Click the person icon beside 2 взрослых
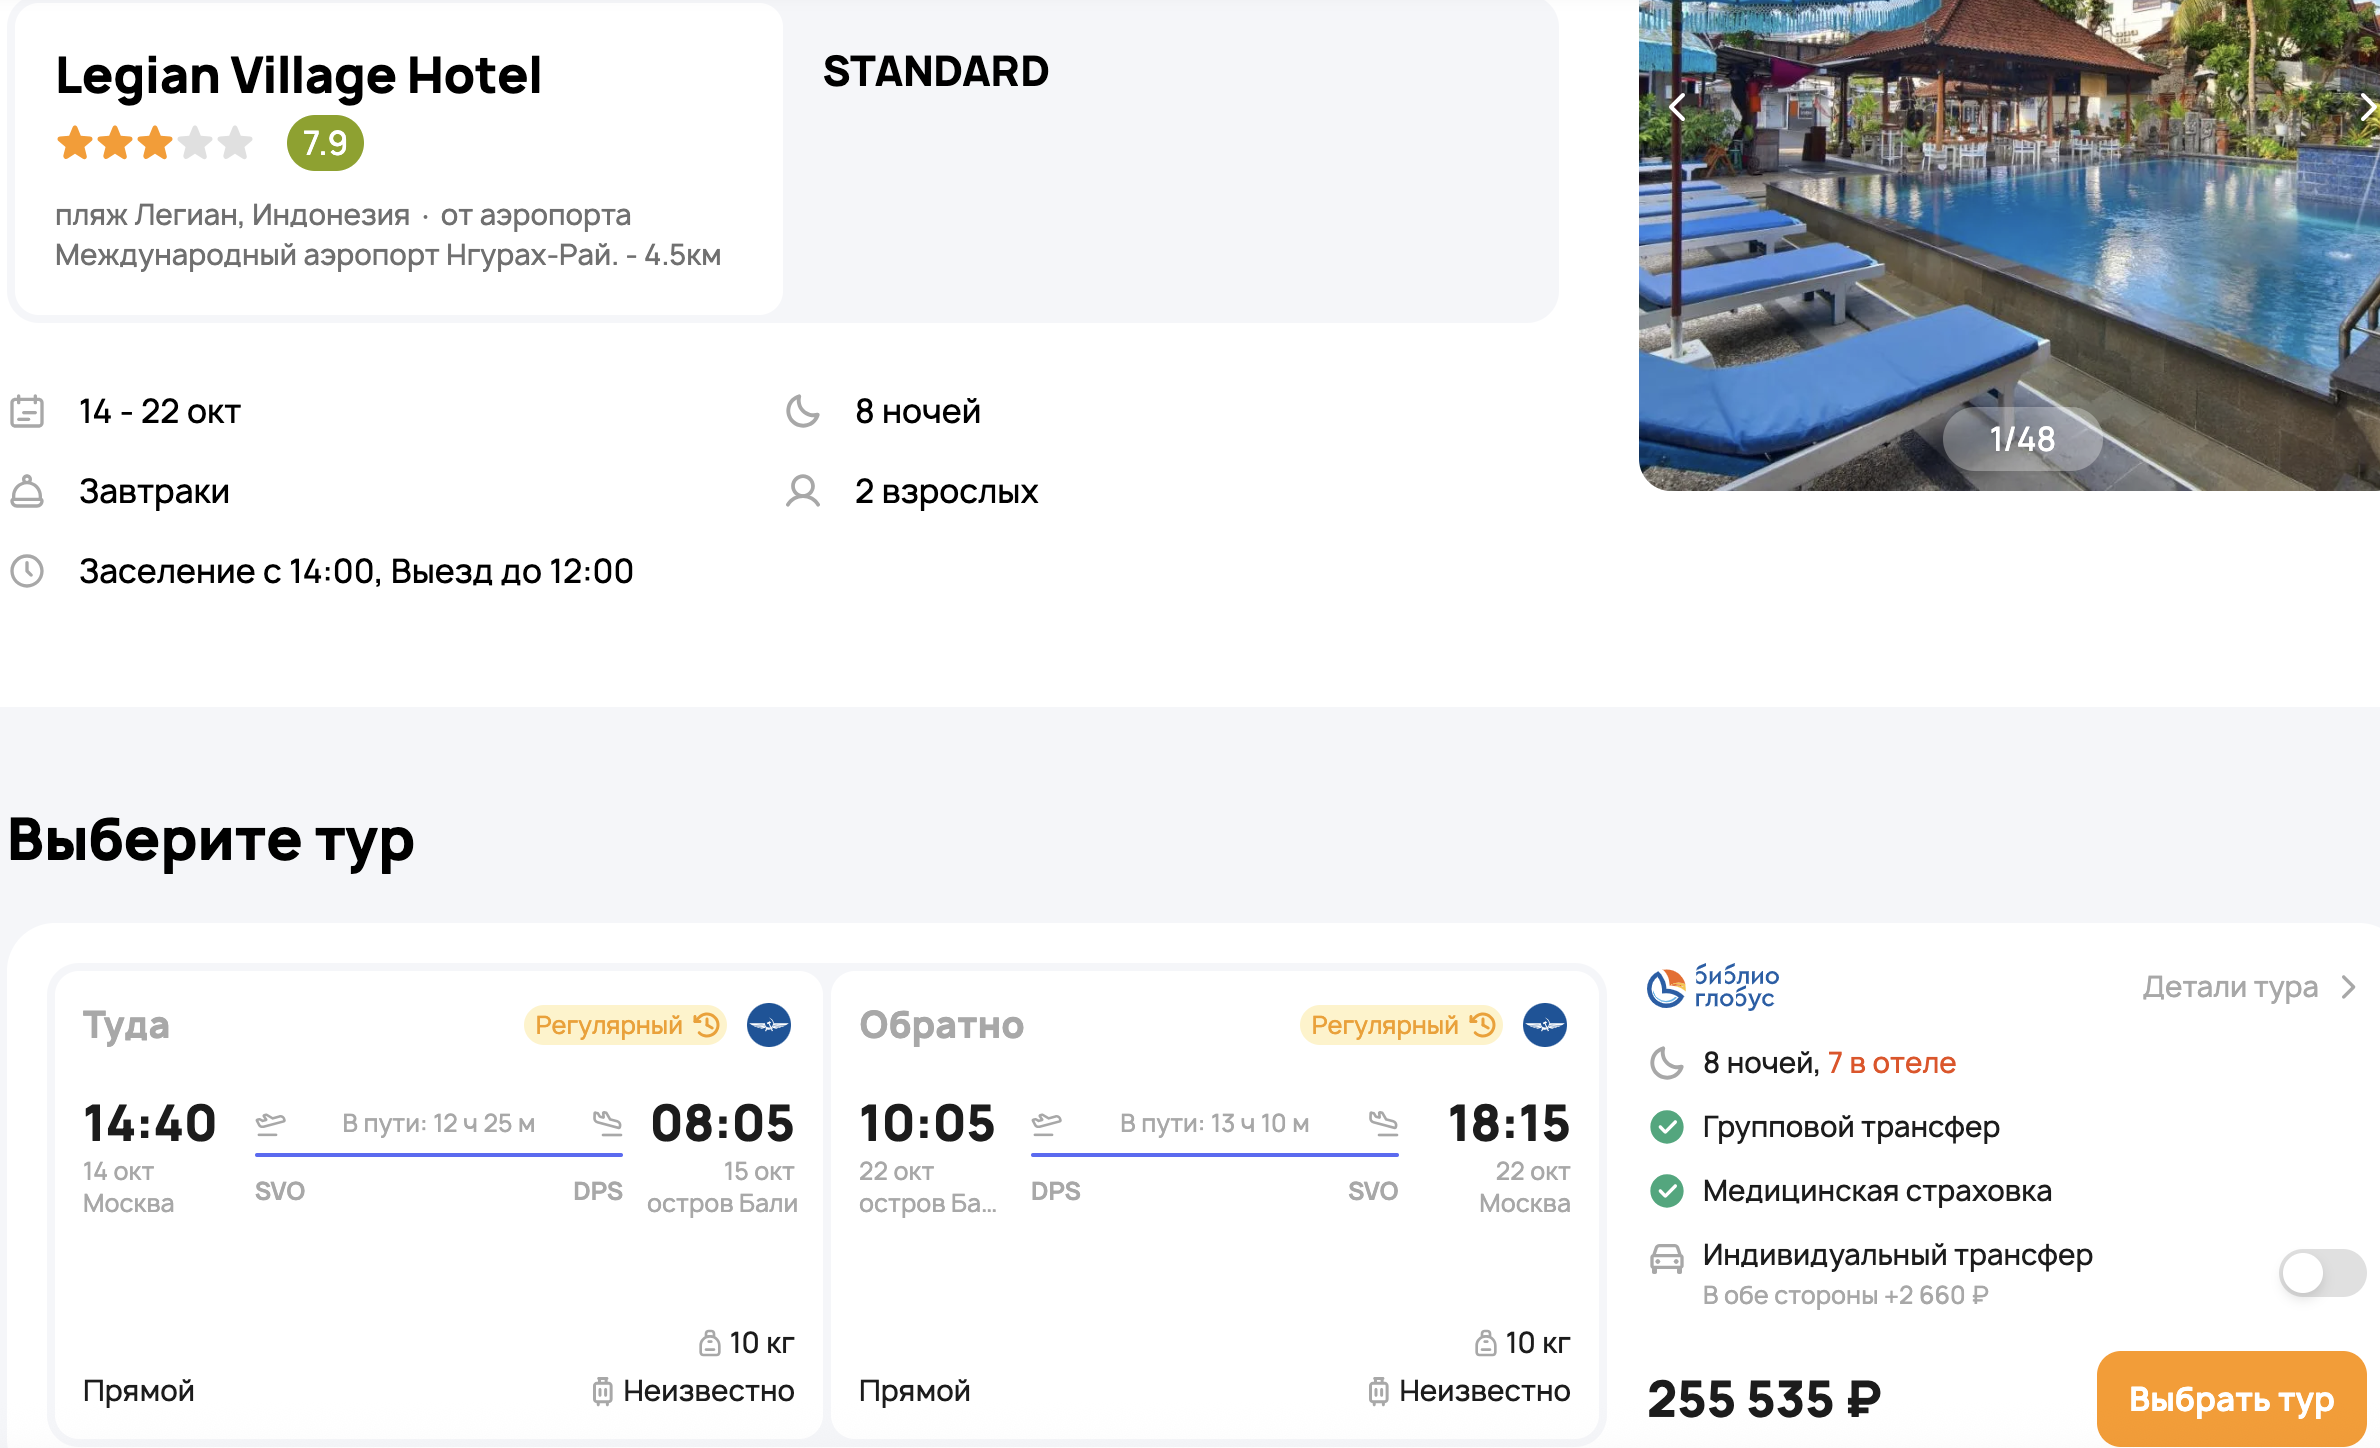This screenshot has width=2380, height=1448. coord(803,491)
